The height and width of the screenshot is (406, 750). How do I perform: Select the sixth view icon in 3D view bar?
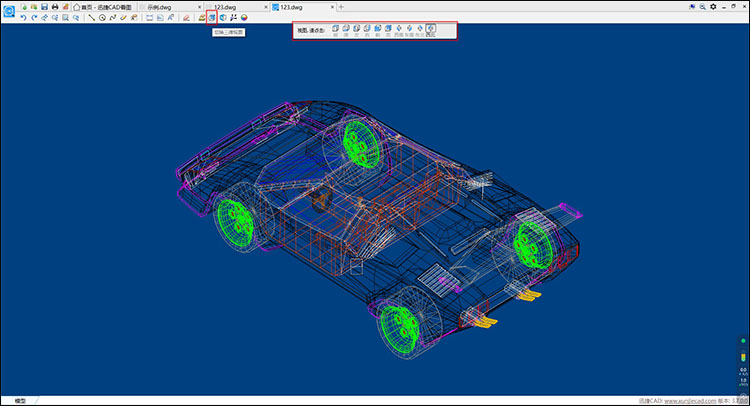[388, 29]
